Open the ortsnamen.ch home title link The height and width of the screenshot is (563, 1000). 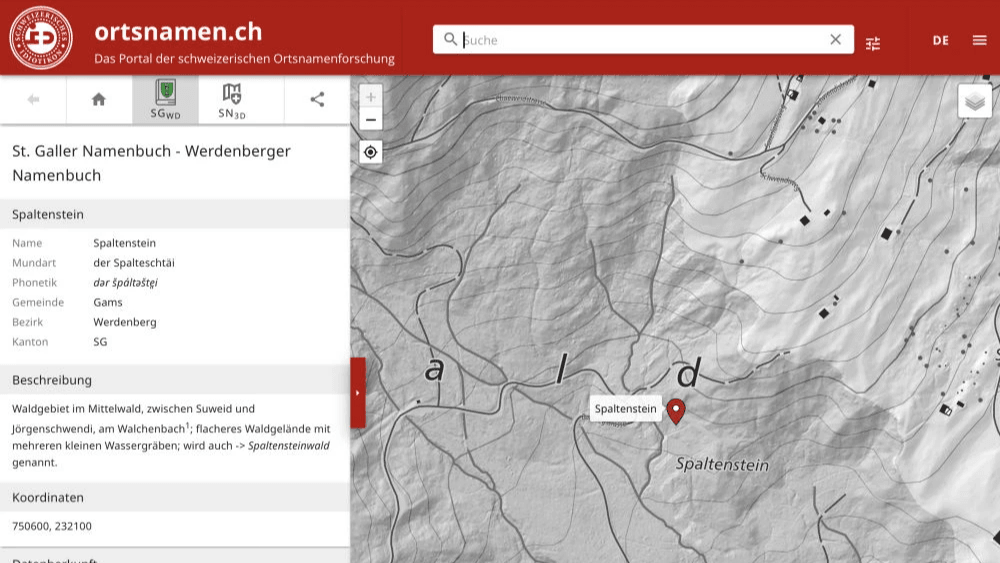[x=179, y=31]
